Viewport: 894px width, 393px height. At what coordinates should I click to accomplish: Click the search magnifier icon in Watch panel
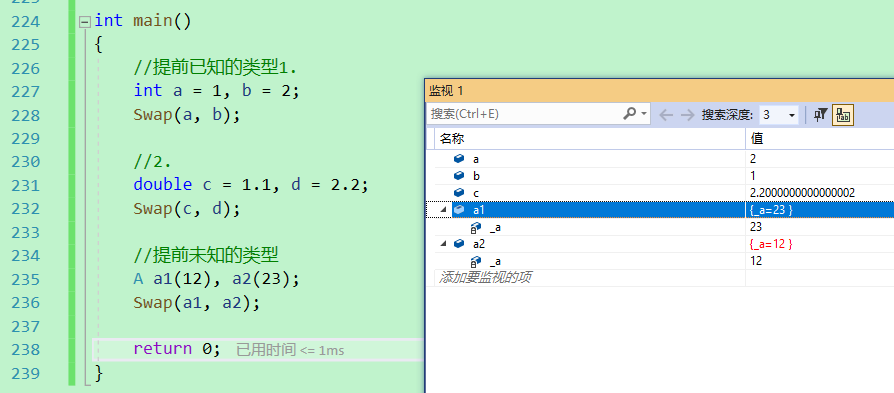(x=629, y=114)
